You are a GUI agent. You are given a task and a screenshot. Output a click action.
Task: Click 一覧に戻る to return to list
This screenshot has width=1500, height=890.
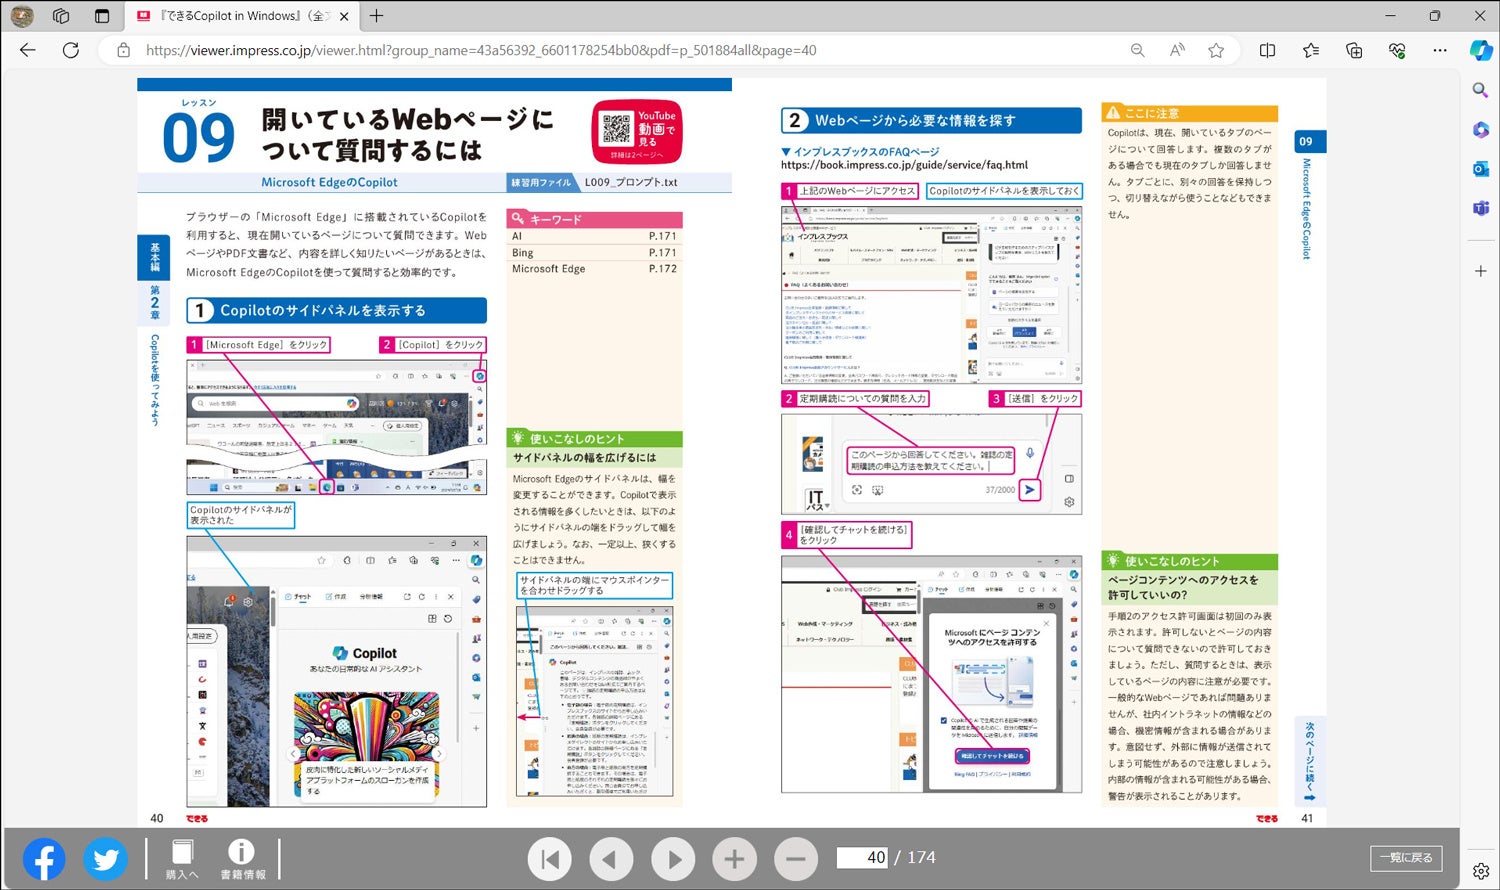click(x=1407, y=857)
